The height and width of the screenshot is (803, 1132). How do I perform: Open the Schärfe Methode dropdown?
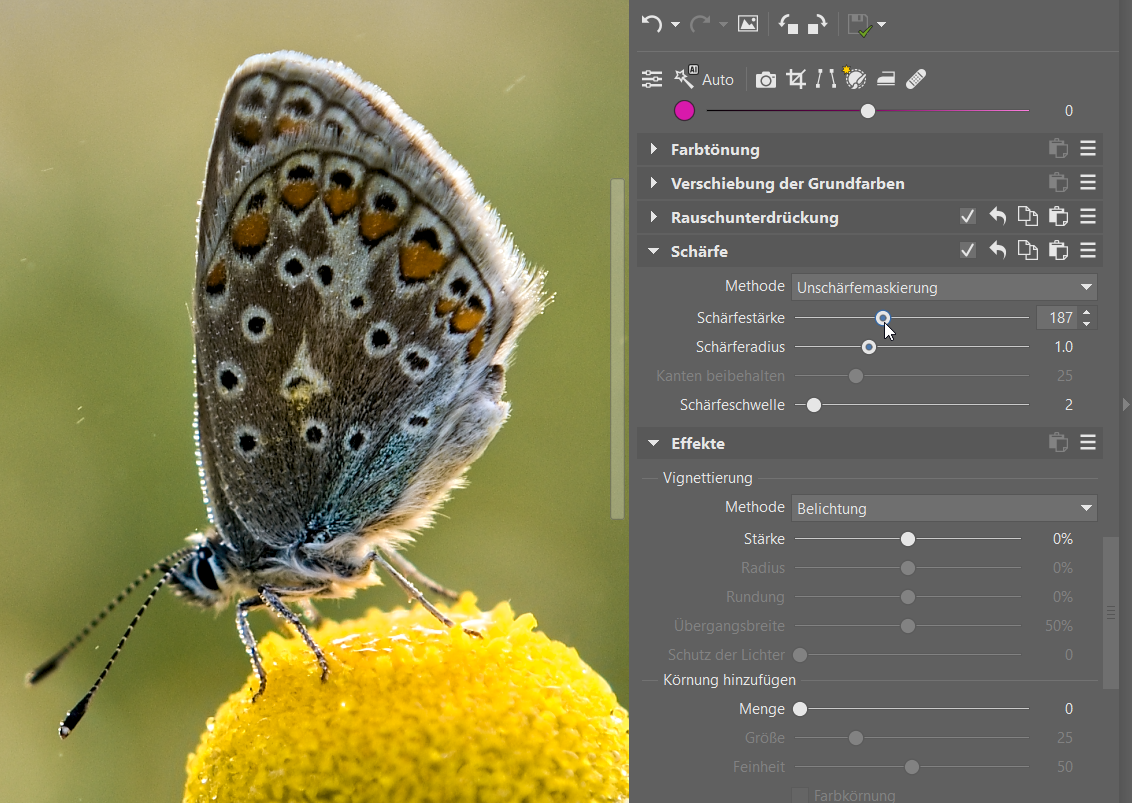944,288
